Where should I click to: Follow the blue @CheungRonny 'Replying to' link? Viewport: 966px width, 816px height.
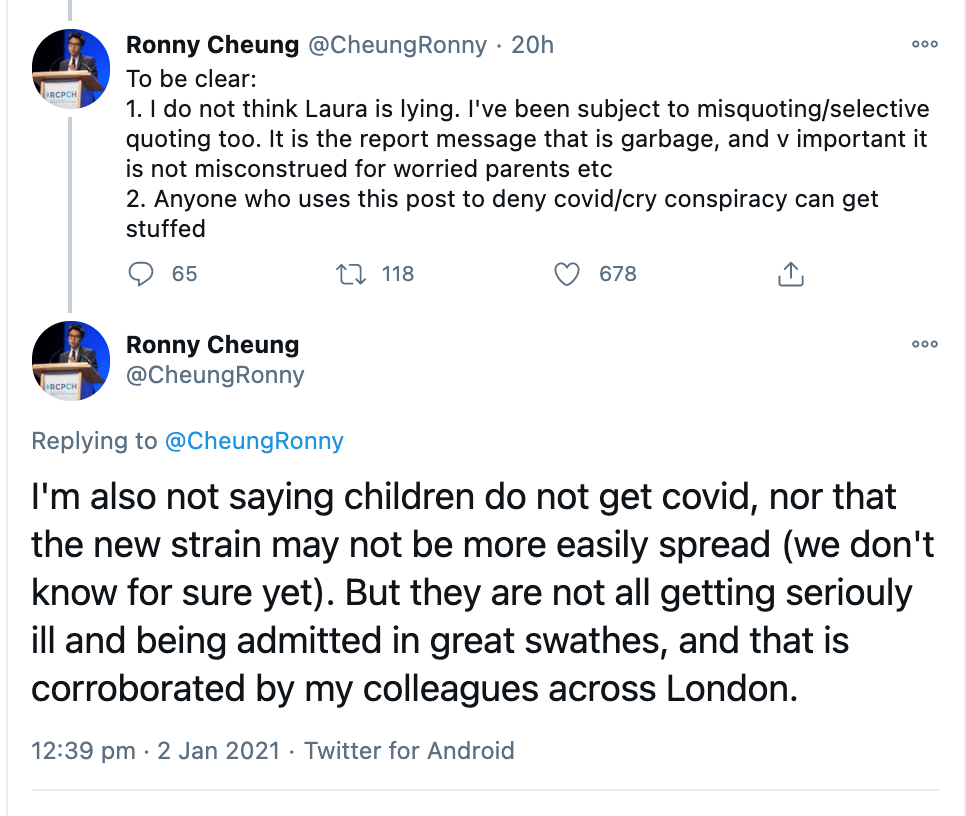[253, 441]
